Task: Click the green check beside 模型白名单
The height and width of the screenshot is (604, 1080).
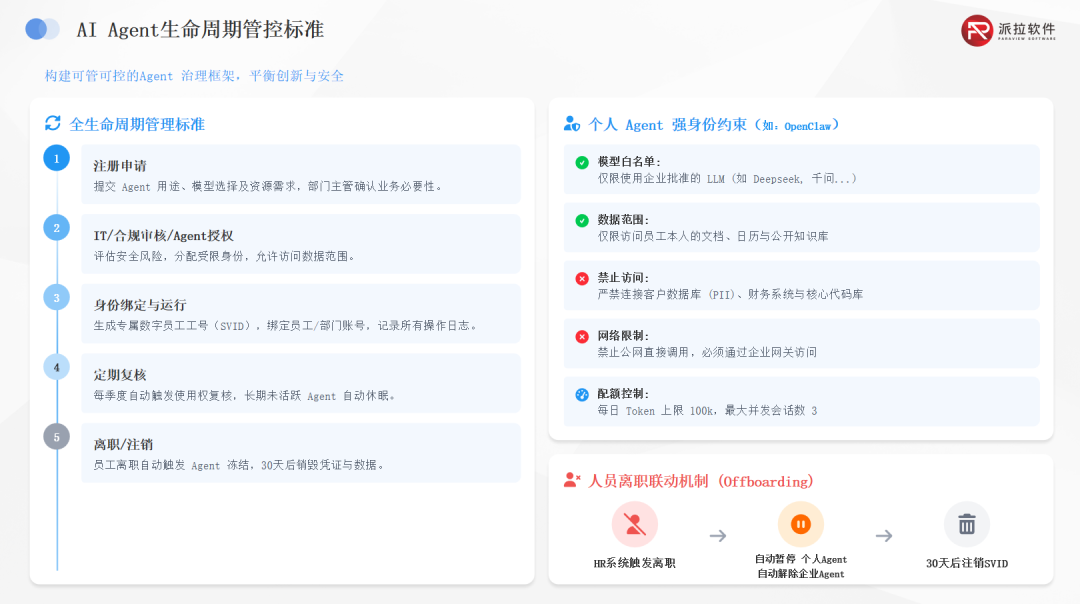Action: point(582,163)
